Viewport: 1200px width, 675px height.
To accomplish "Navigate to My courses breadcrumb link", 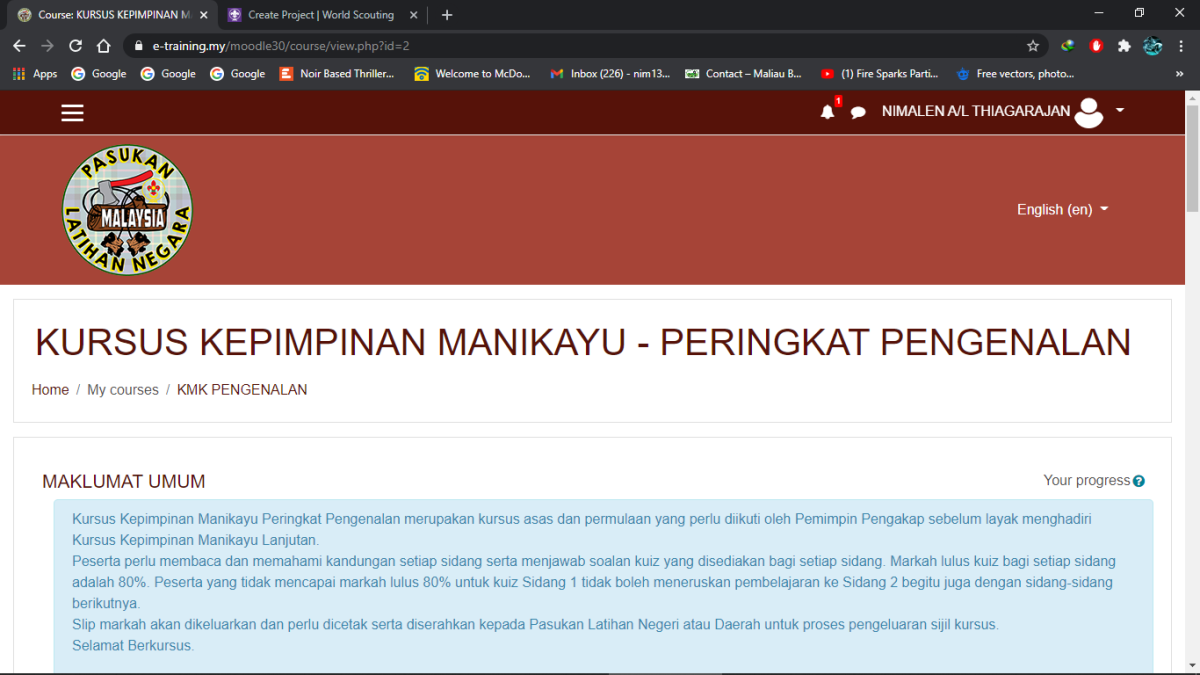I will 122,389.
